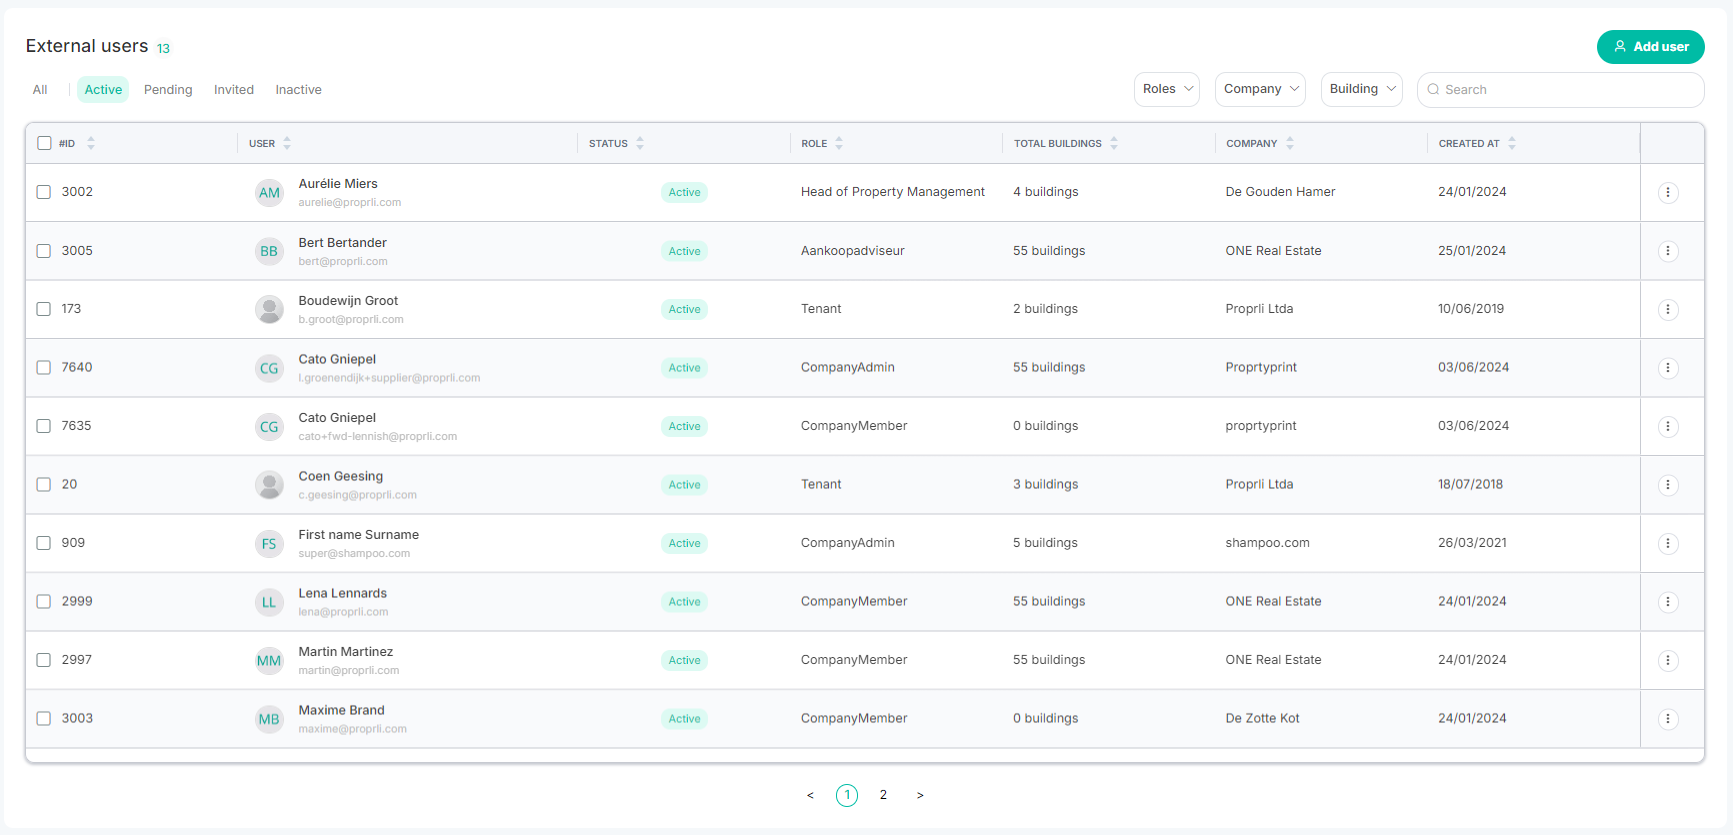
Task: Click the CG avatar for user 7635
Action: [x=269, y=427]
